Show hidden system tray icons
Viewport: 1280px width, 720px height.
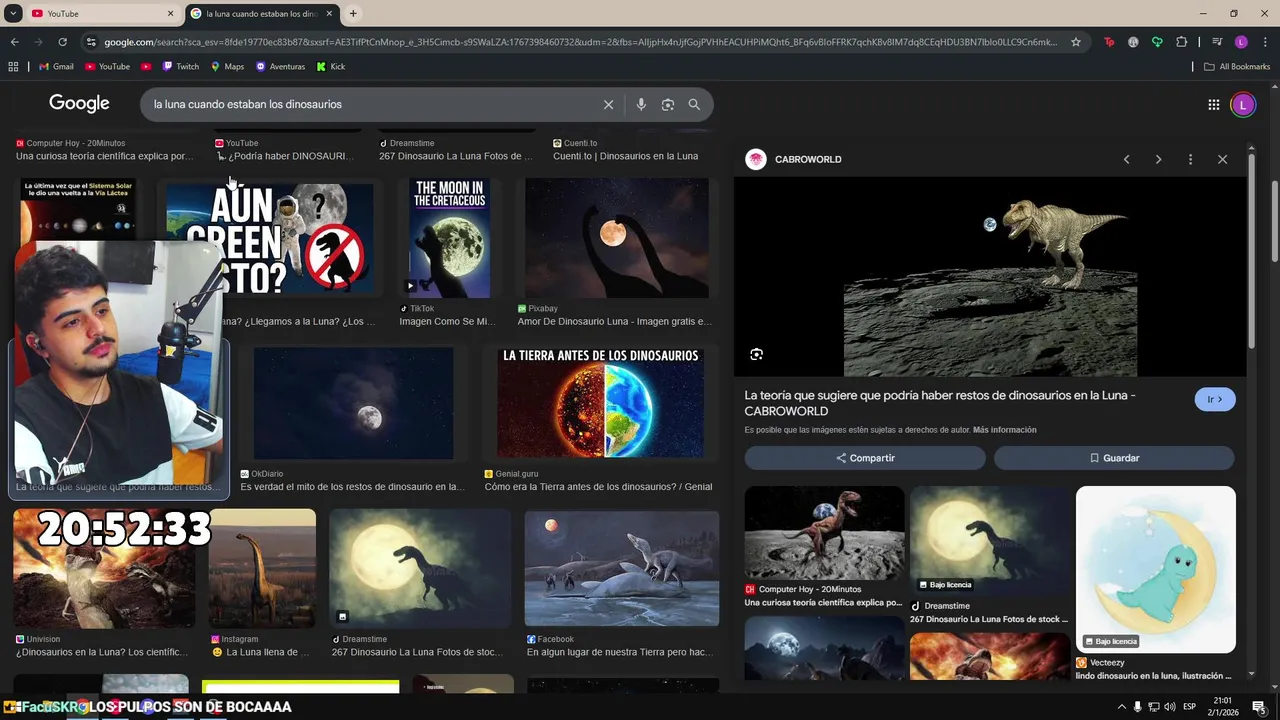[x=1121, y=707]
